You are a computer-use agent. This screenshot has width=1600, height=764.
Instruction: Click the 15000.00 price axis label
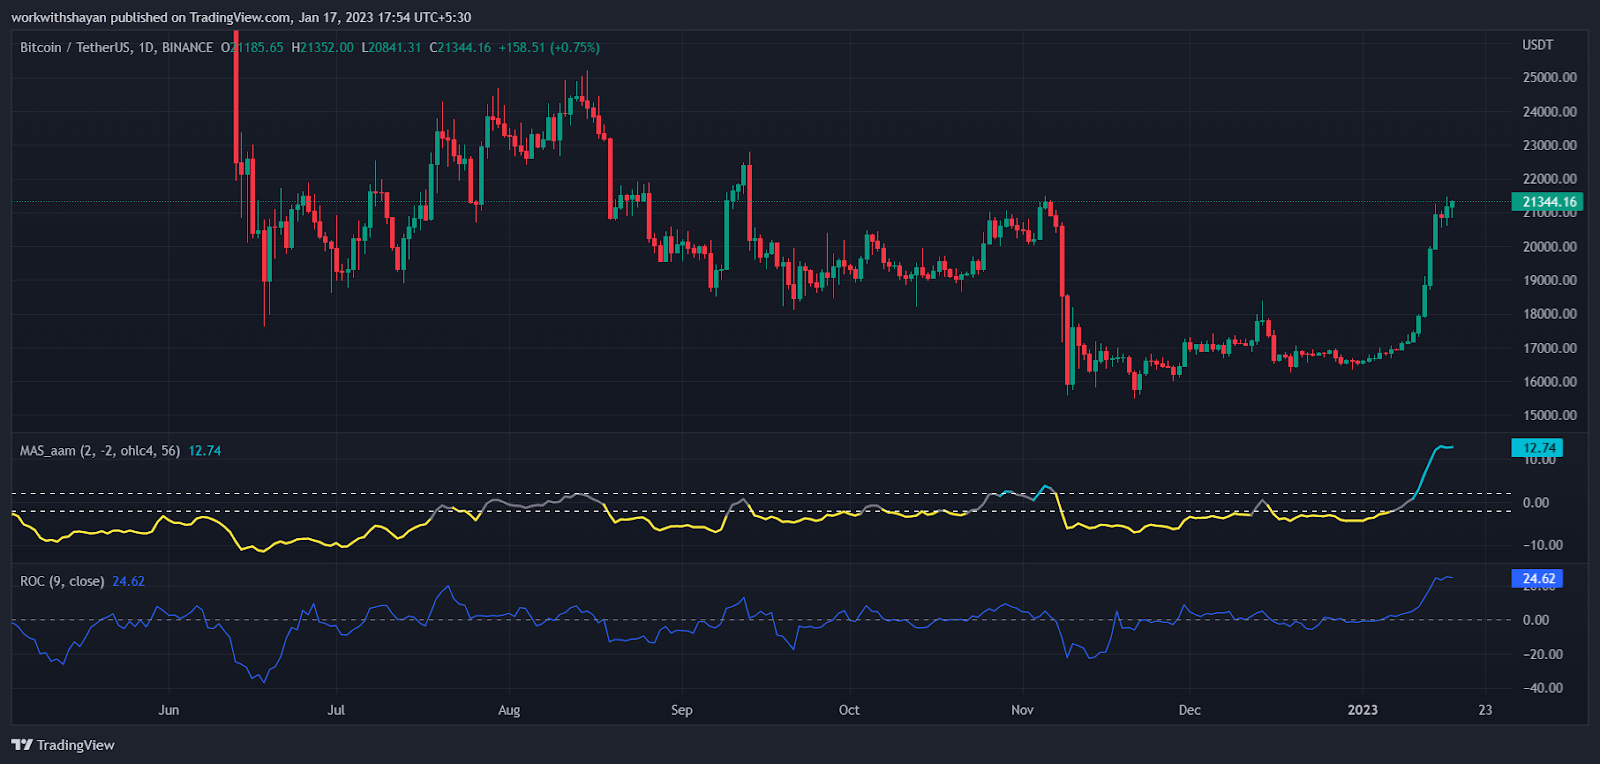click(1550, 415)
